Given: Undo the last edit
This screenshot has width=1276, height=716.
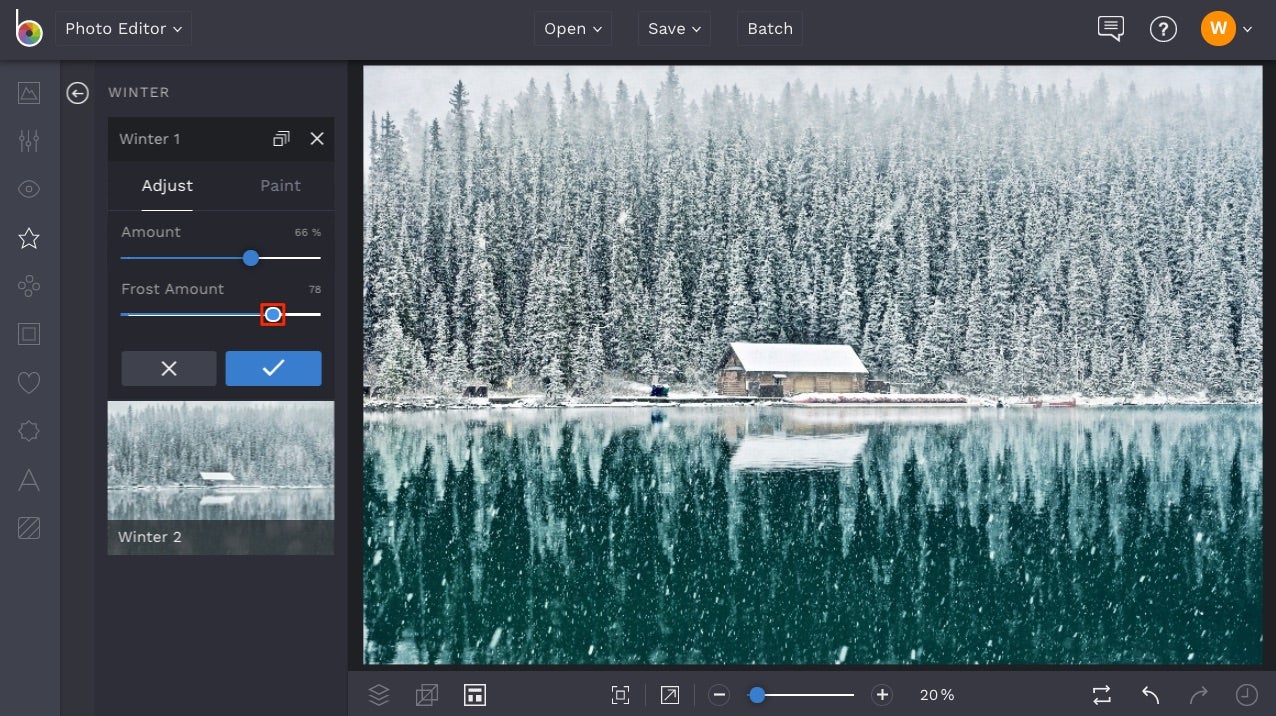Looking at the screenshot, I should click(1148, 694).
